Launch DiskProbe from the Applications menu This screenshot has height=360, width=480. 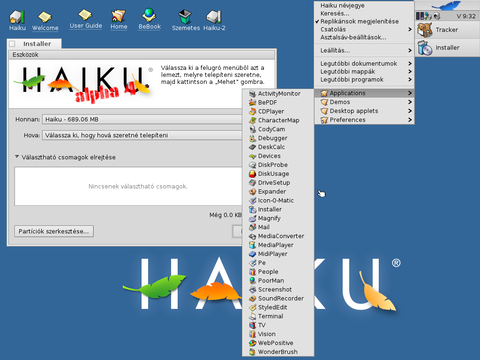(x=278, y=165)
